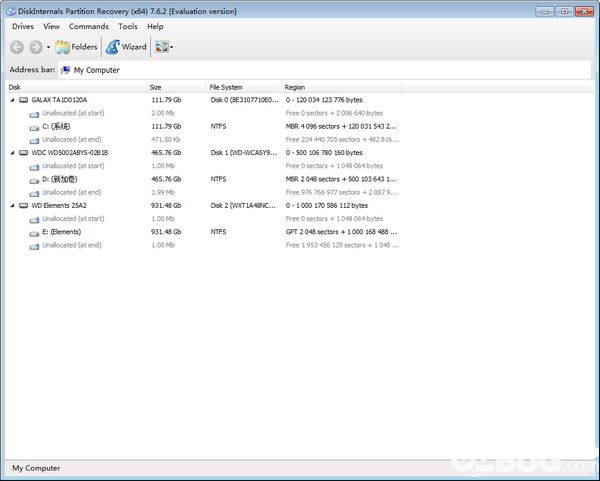Viewport: 600px width, 481px height.
Task: Sort by the Region column header
Action: coord(341,87)
